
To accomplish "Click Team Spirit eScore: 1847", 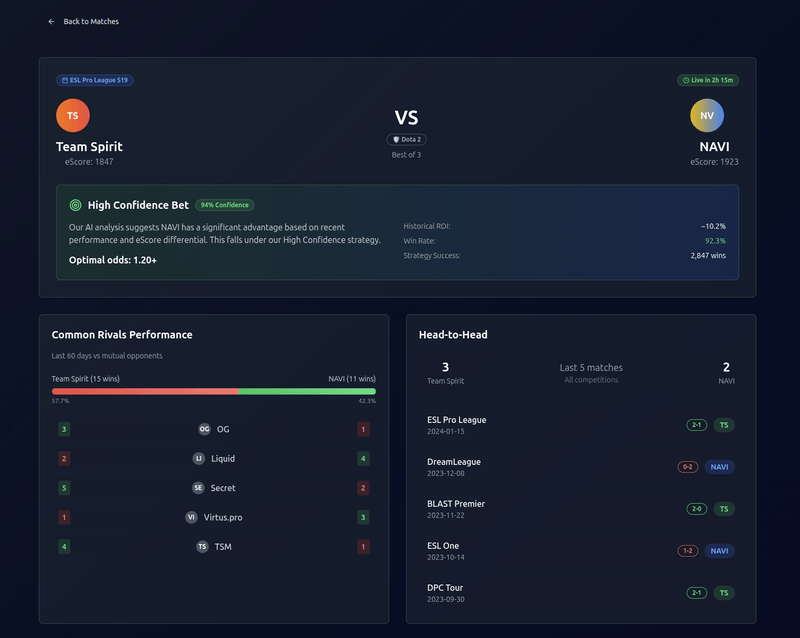I will click(x=89, y=162).
